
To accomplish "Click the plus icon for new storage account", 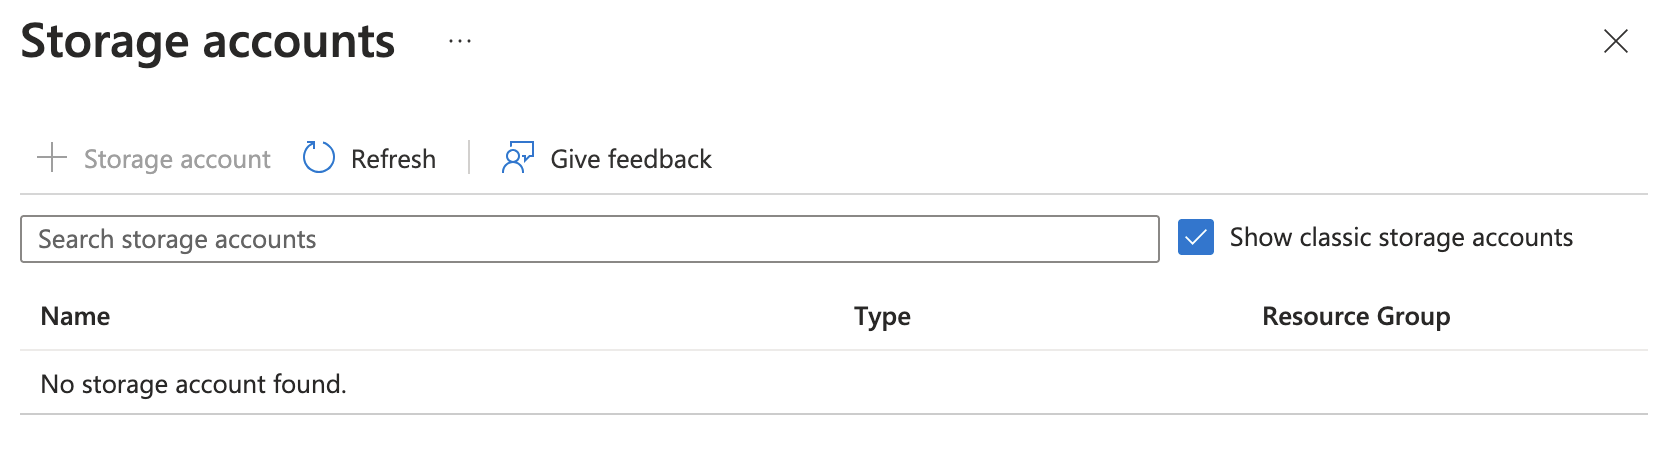I will [x=51, y=158].
